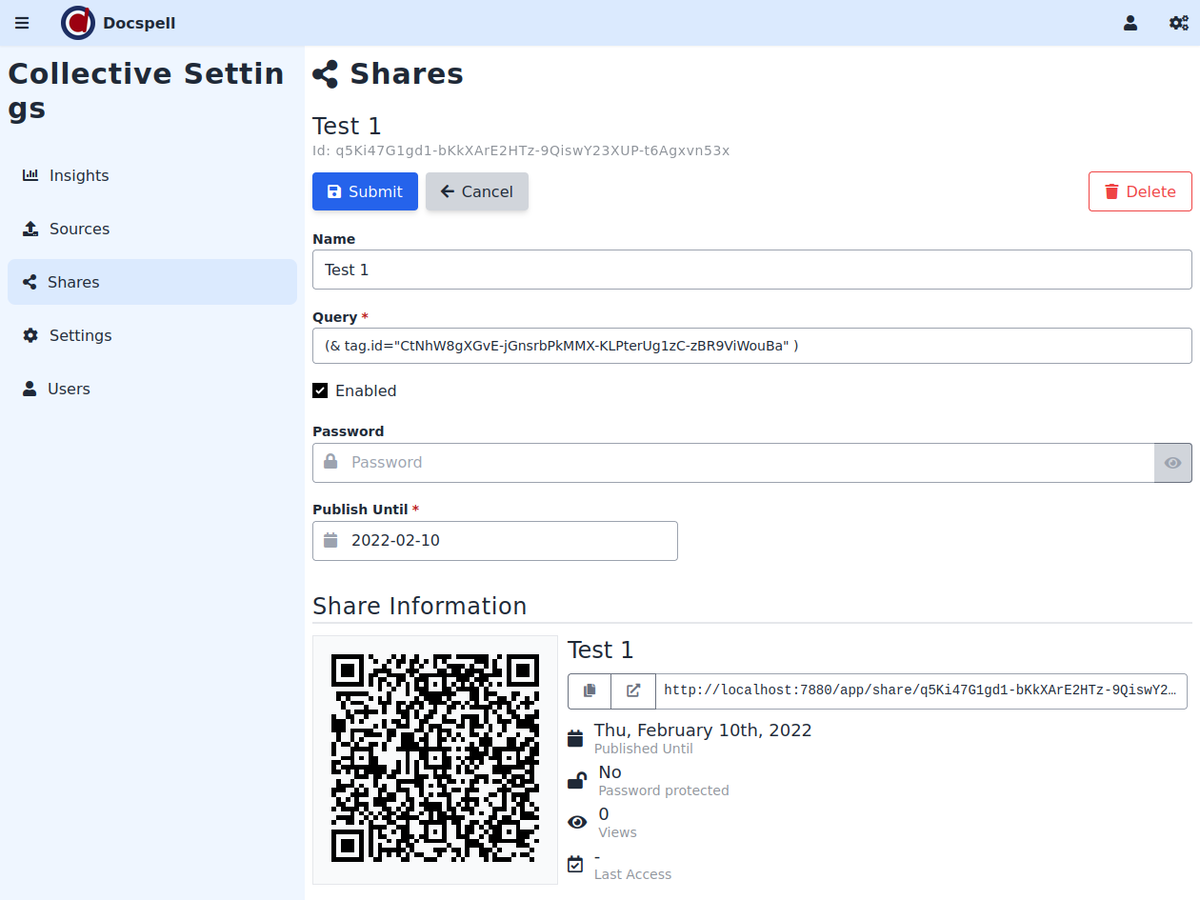Open the share link in a new tab
Image resolution: width=1200 pixels, height=900 pixels.
(633, 691)
